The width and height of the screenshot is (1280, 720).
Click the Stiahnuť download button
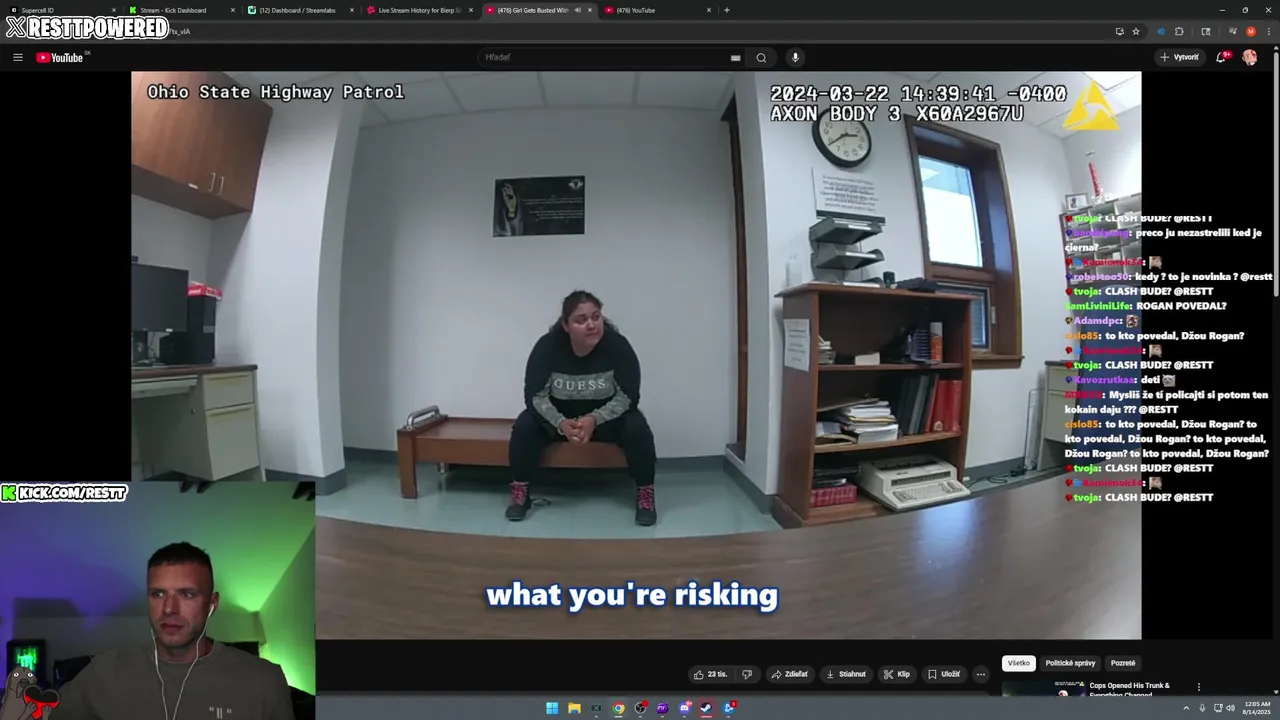(846, 674)
